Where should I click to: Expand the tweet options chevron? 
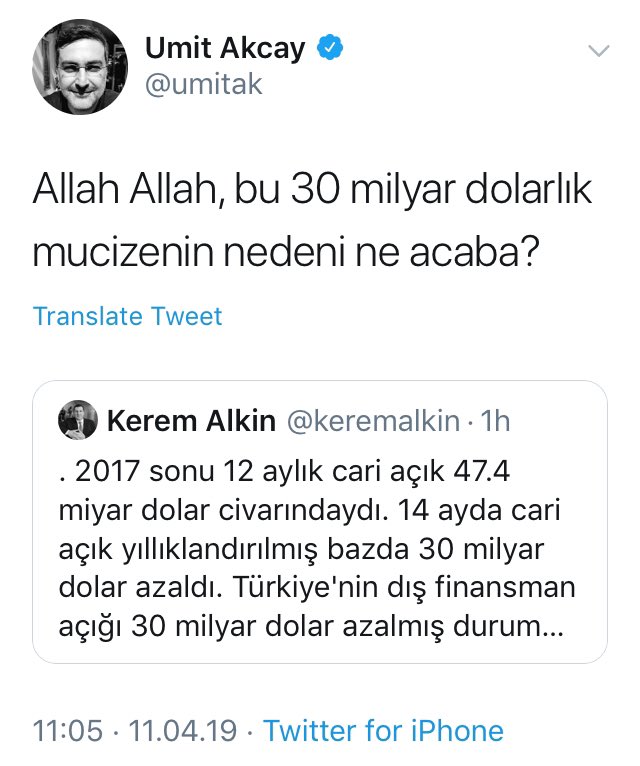point(598,51)
